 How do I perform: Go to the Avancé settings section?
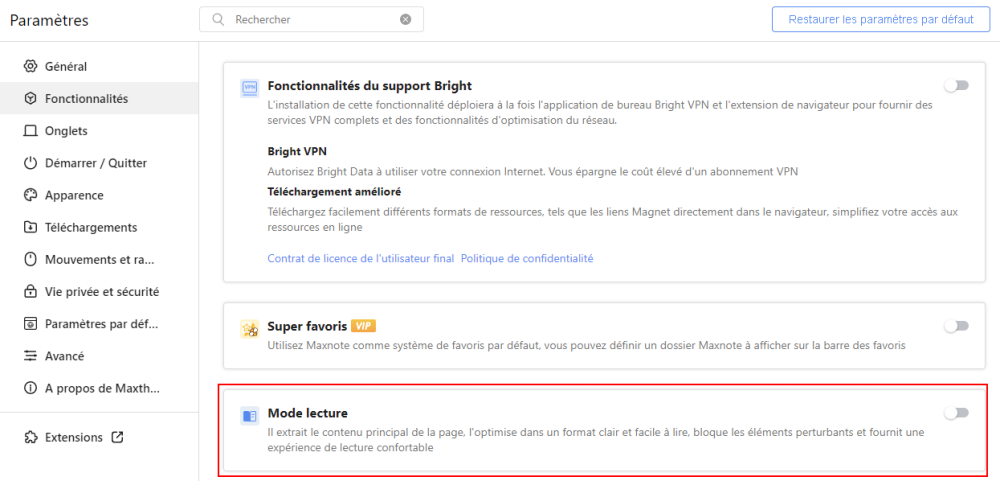point(64,356)
